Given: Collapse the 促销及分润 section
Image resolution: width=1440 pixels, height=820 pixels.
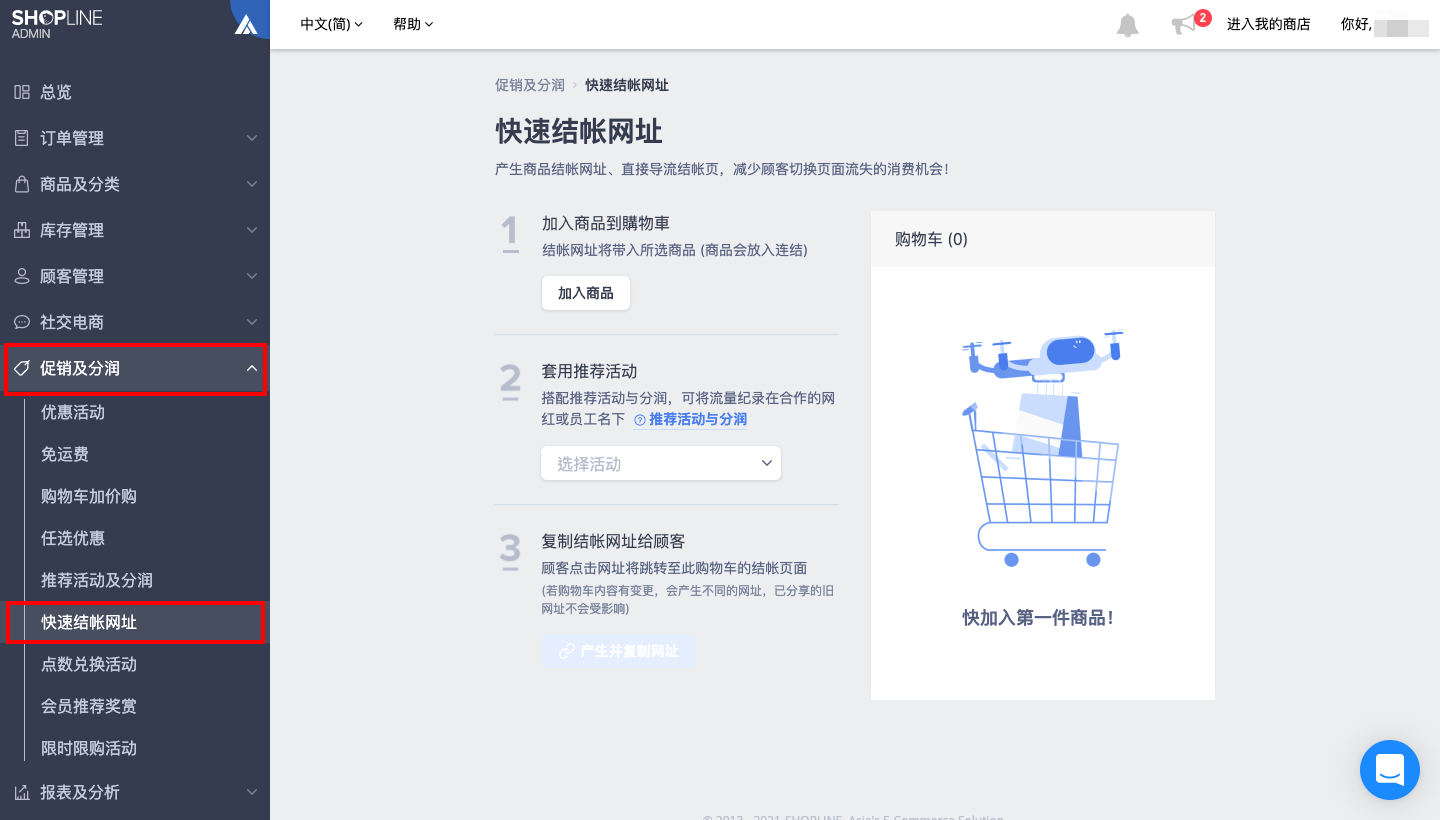Looking at the screenshot, I should coord(252,368).
